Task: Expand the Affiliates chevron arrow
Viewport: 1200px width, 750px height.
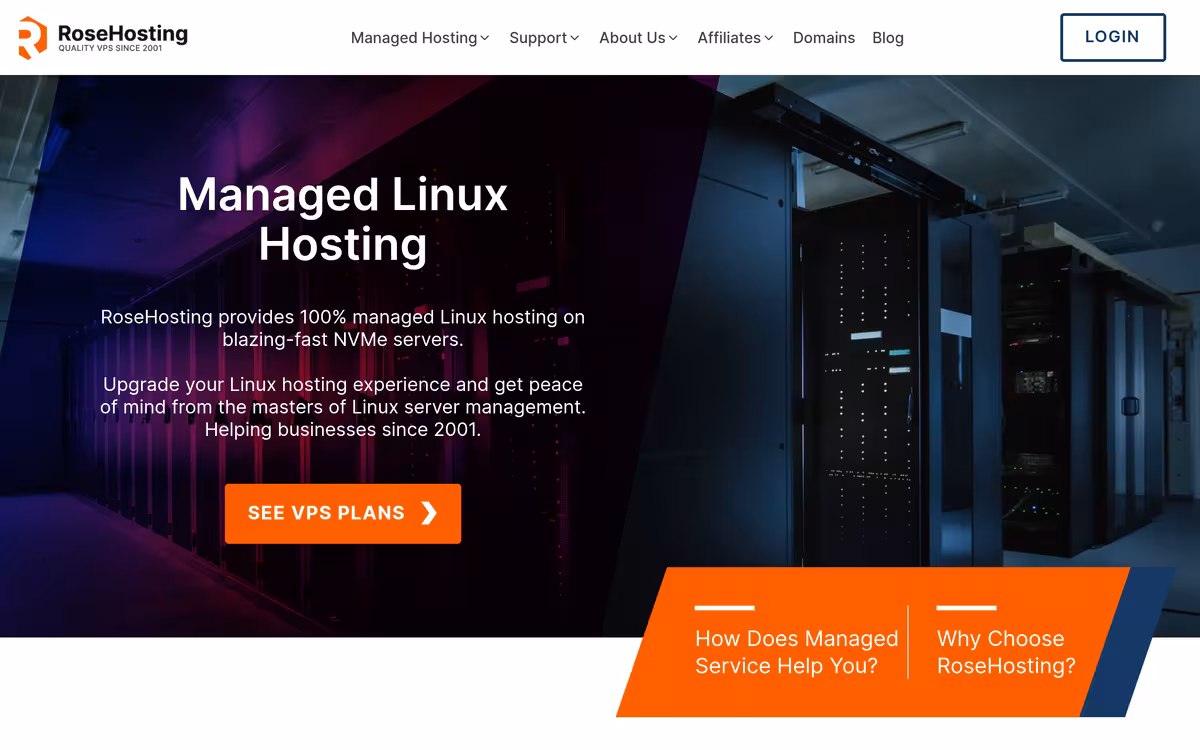Action: click(769, 38)
